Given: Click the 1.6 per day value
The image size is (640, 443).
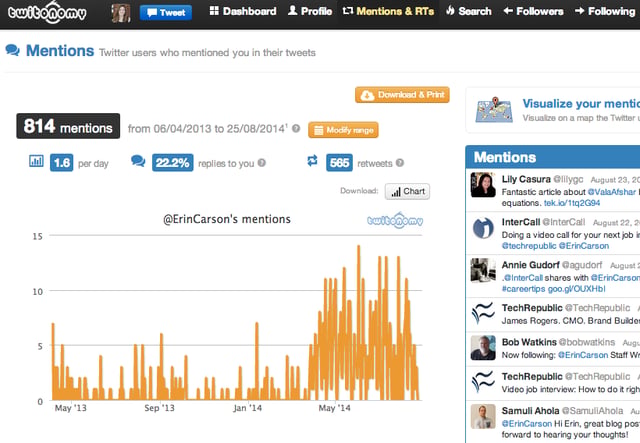Looking at the screenshot, I should tap(62, 163).
